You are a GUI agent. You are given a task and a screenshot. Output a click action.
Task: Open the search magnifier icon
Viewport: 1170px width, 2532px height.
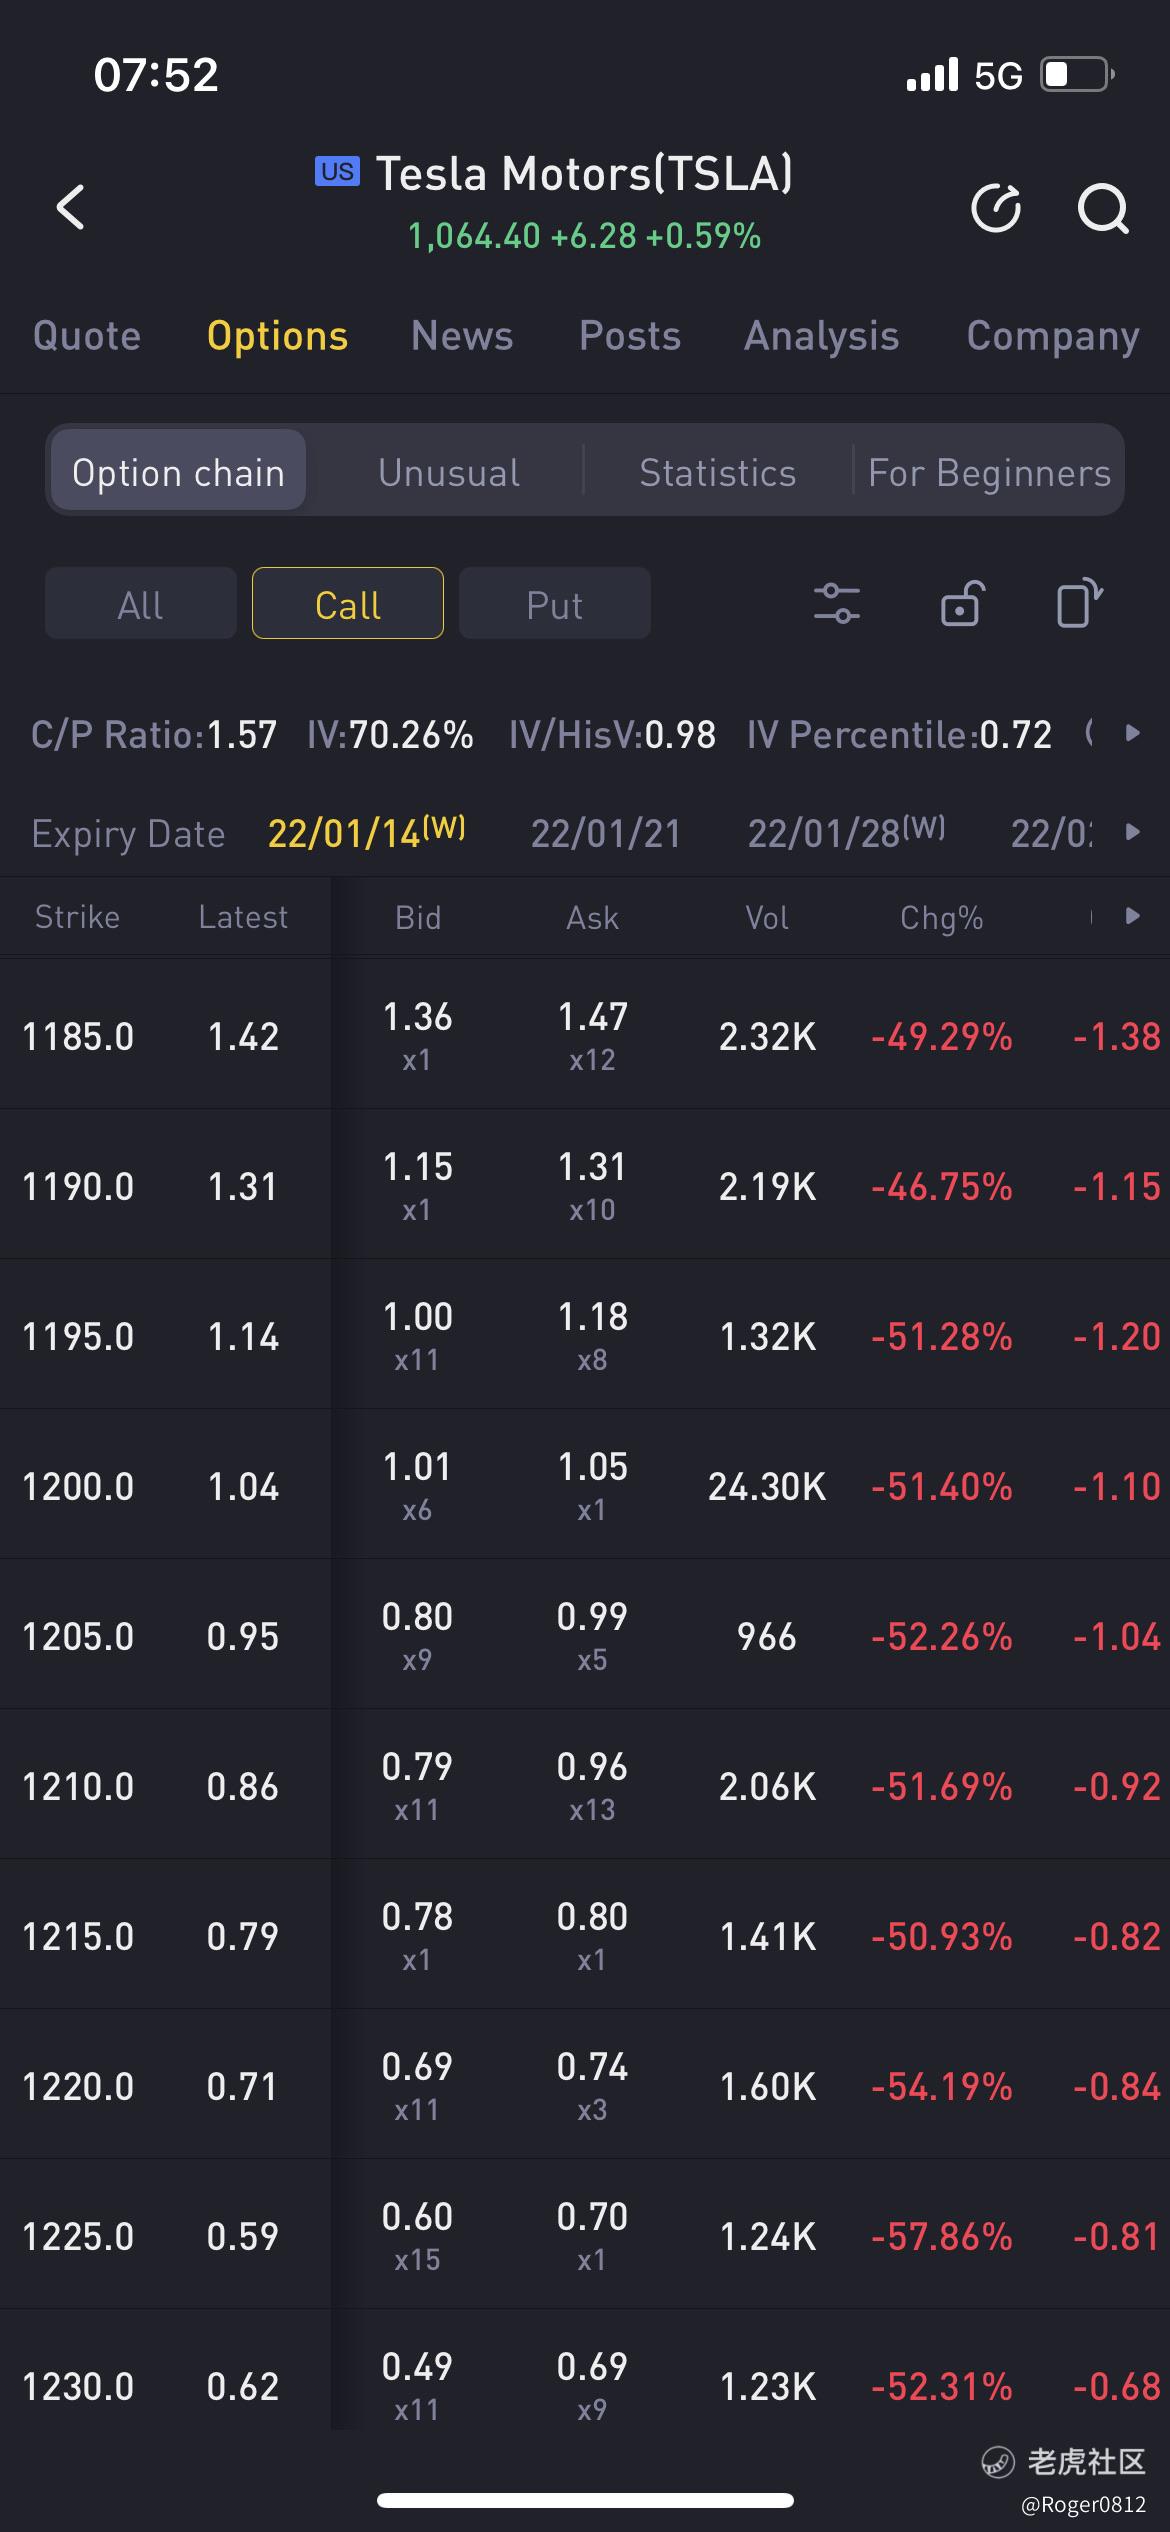click(x=1102, y=208)
